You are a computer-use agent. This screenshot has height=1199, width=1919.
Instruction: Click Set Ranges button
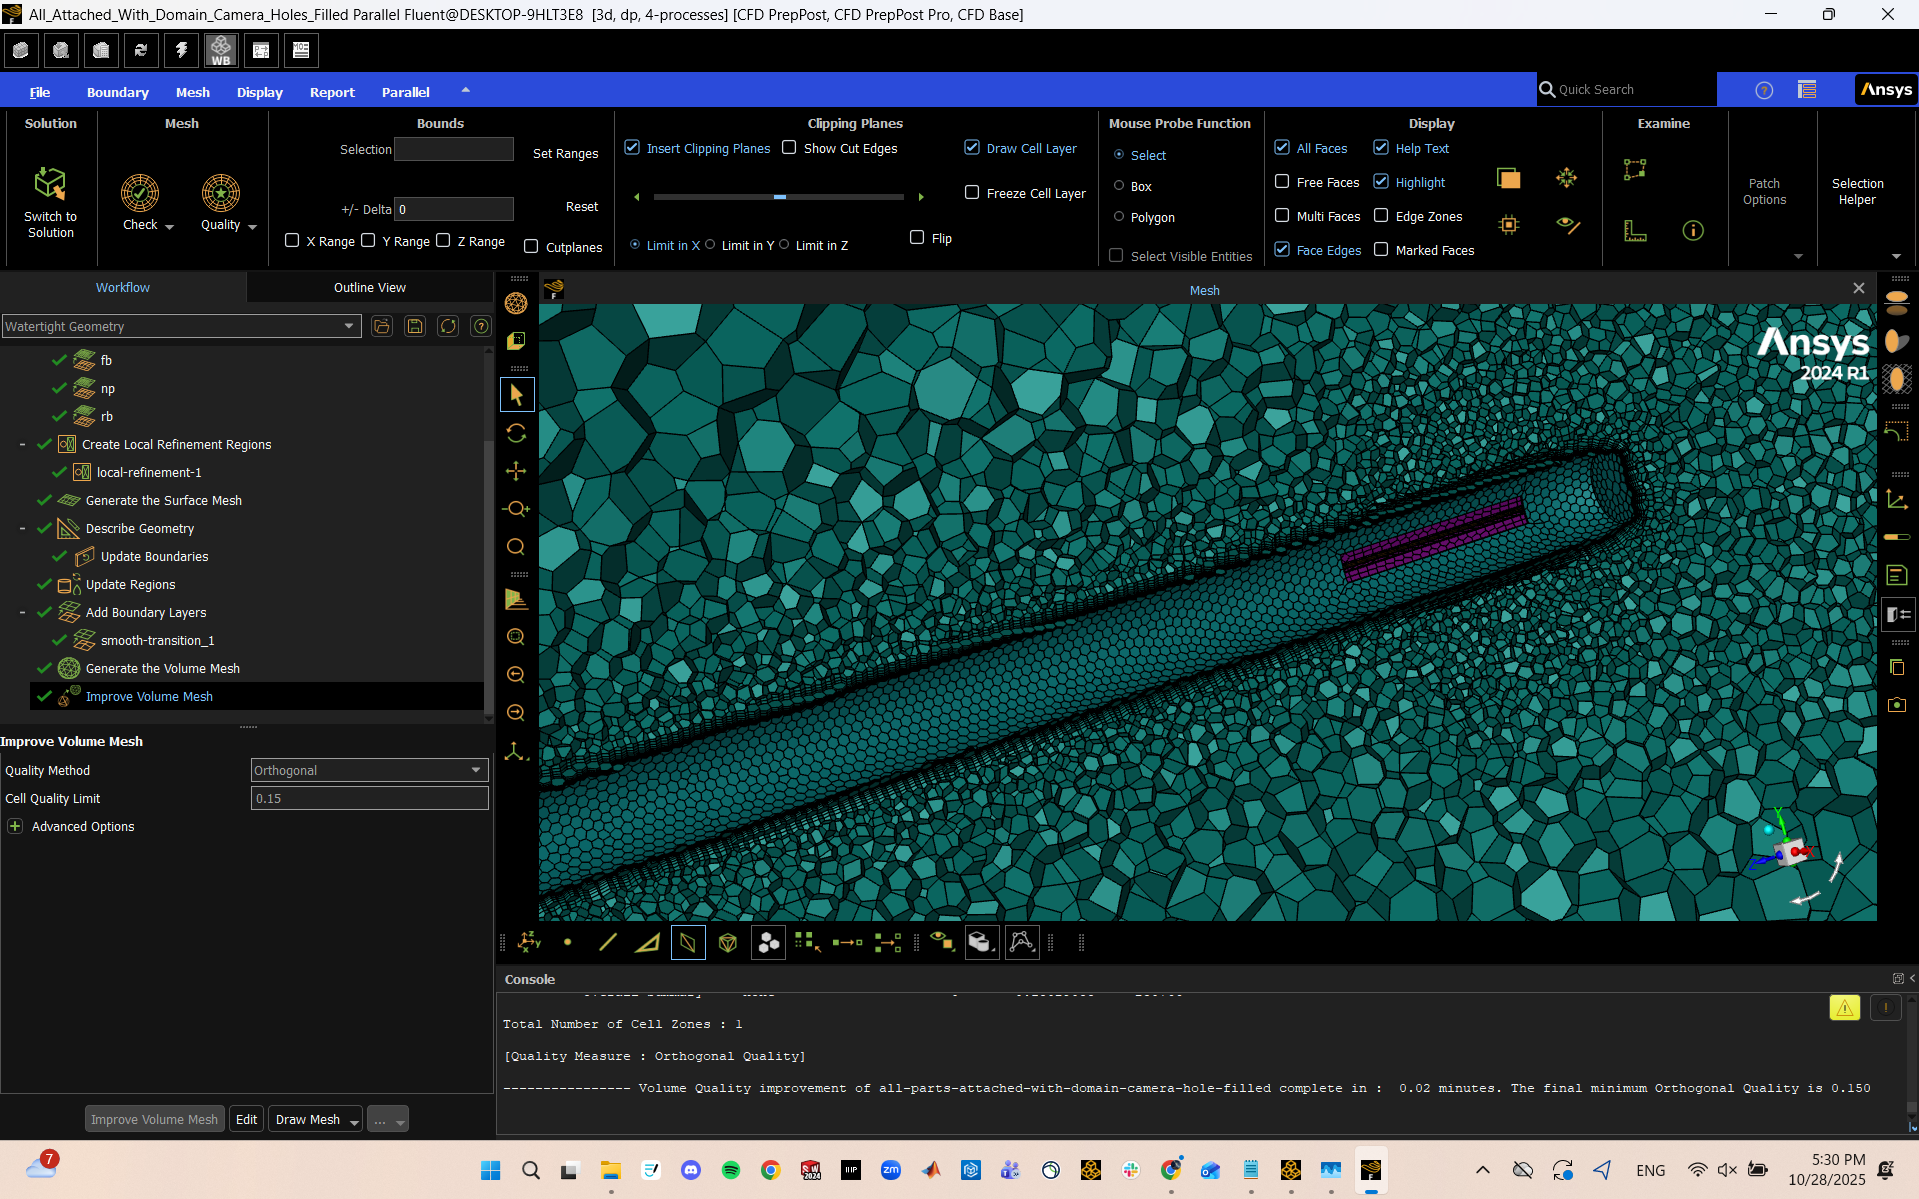click(565, 153)
